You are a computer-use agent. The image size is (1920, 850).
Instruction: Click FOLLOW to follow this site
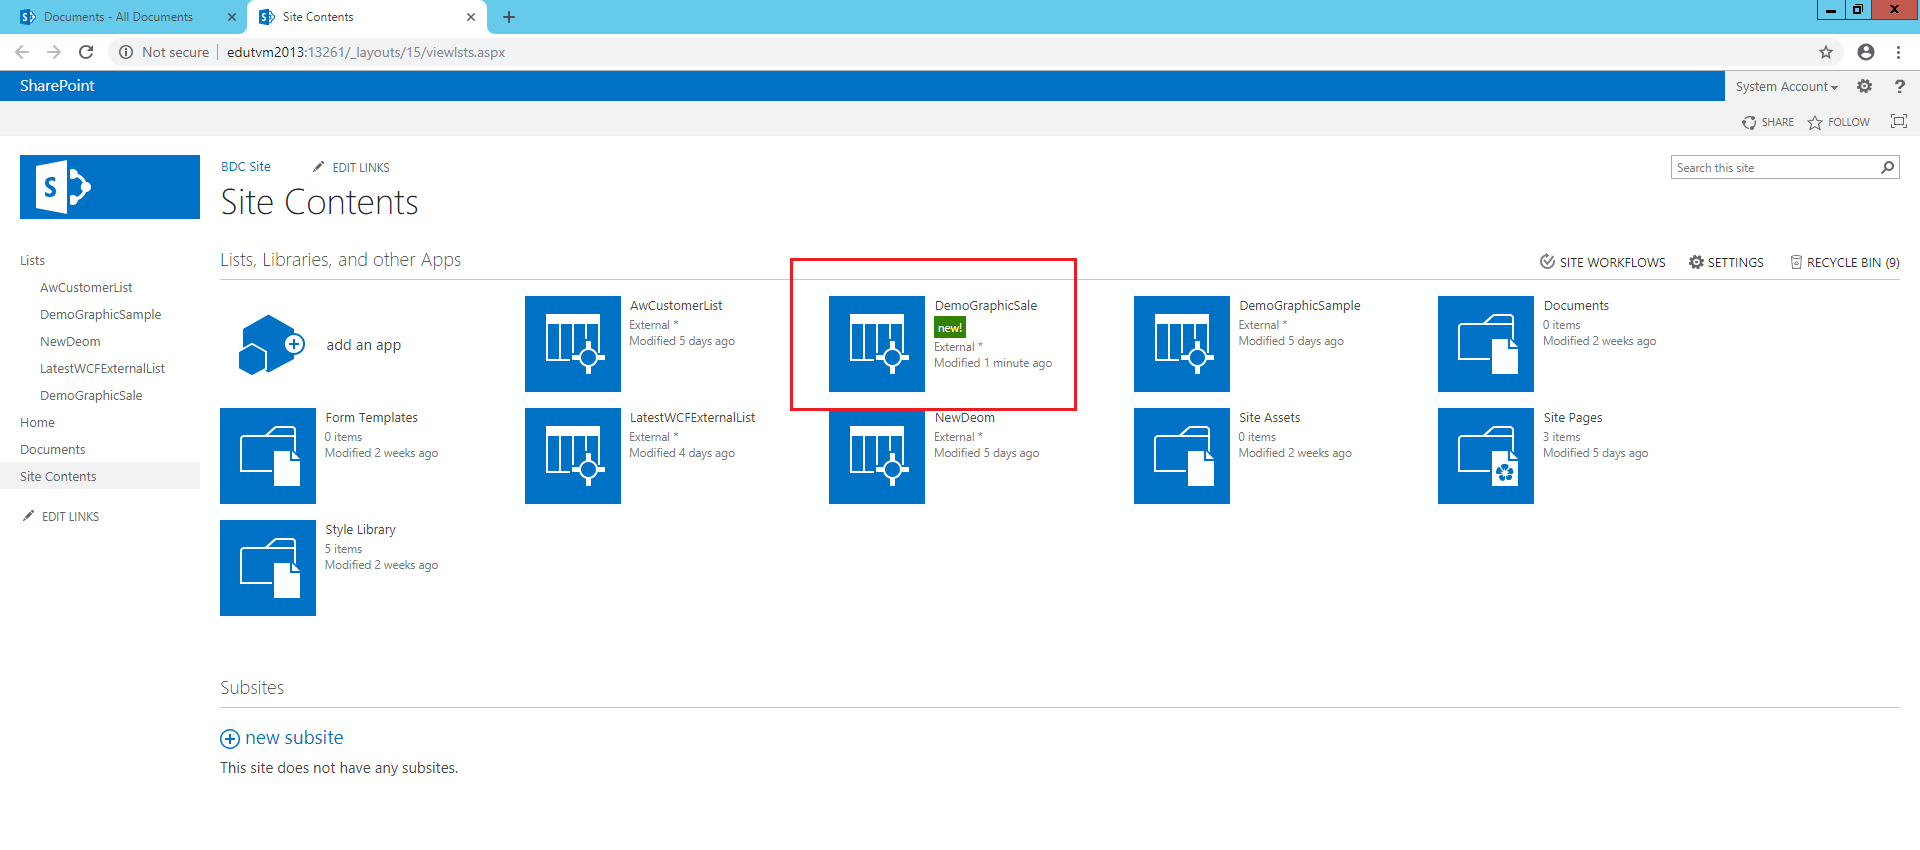pyautogui.click(x=1838, y=122)
